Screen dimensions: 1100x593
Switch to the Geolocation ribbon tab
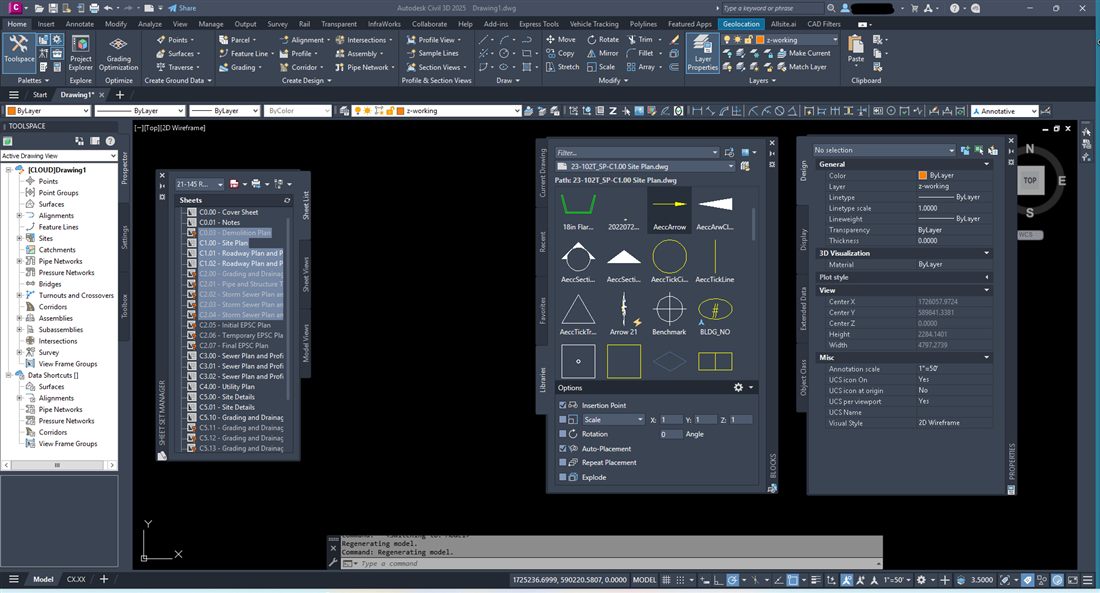pyautogui.click(x=742, y=24)
